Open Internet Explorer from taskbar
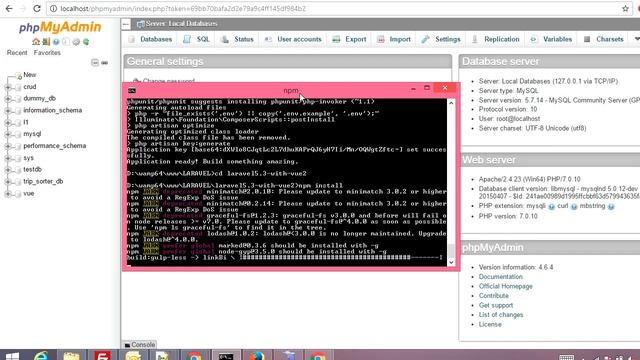Viewport: 640px width, 360px height. click(41, 356)
